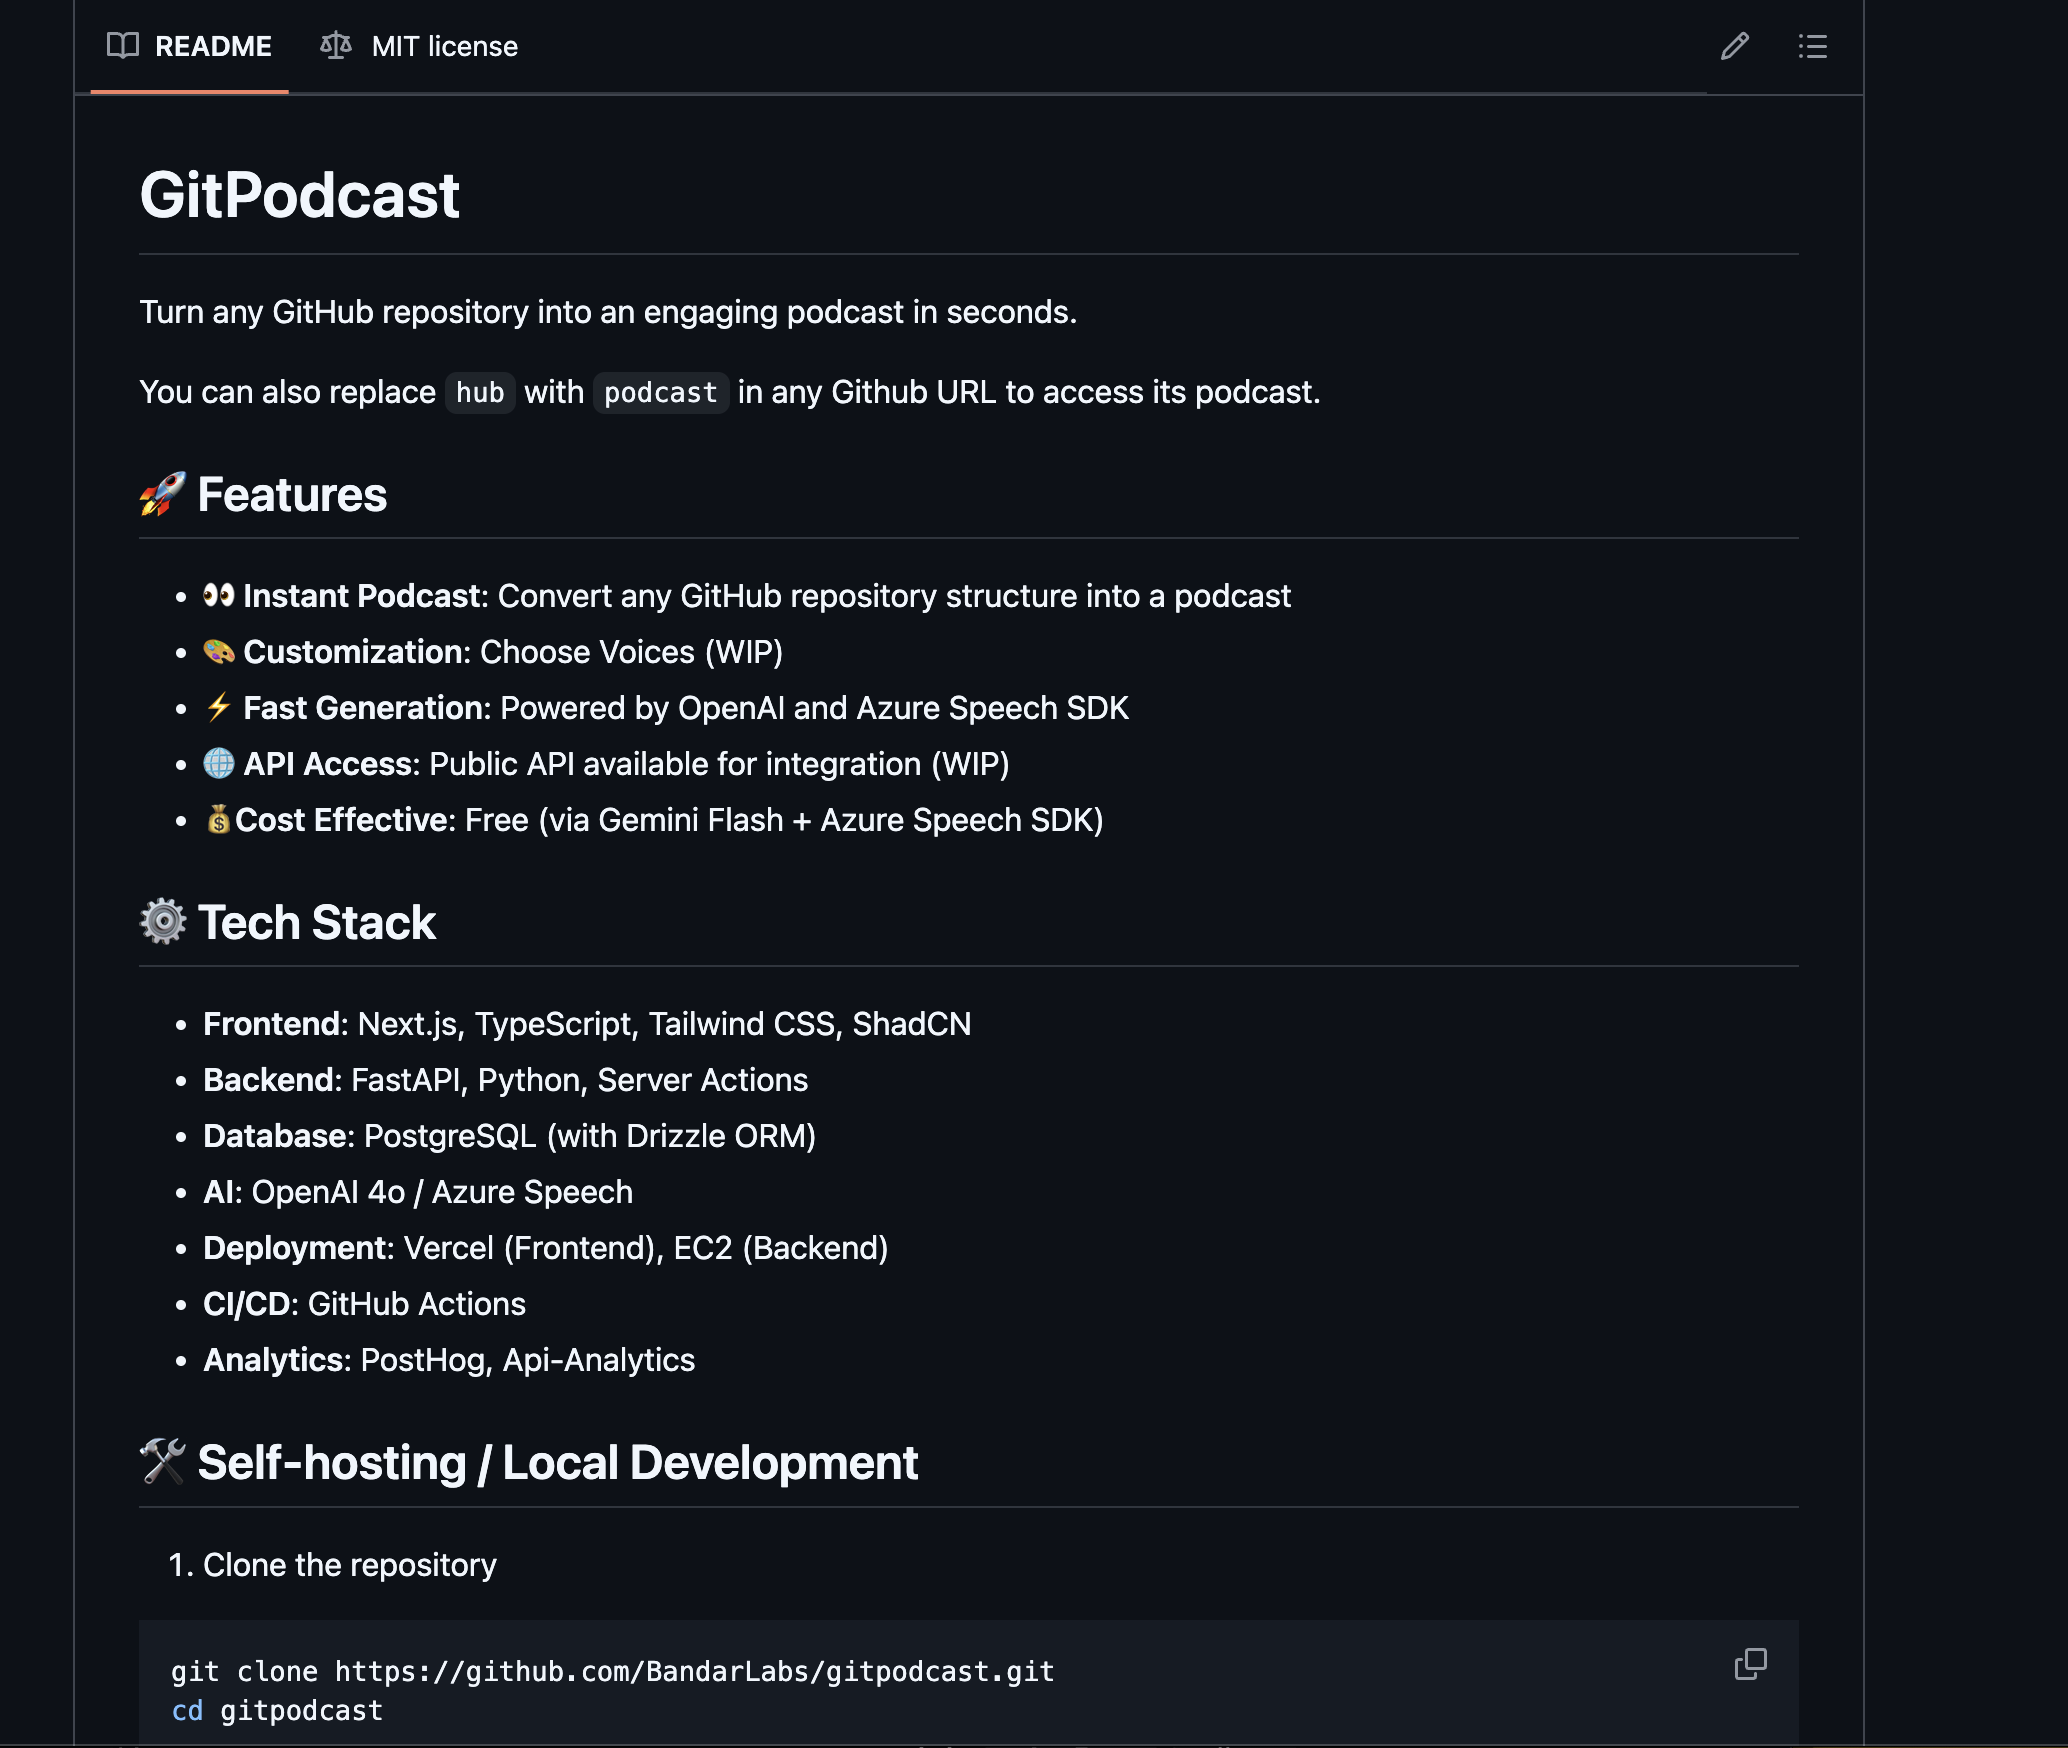Screen dimensions: 2068x1748
Task: Click the 'CI/CD' tech stack label
Action: [247, 1304]
